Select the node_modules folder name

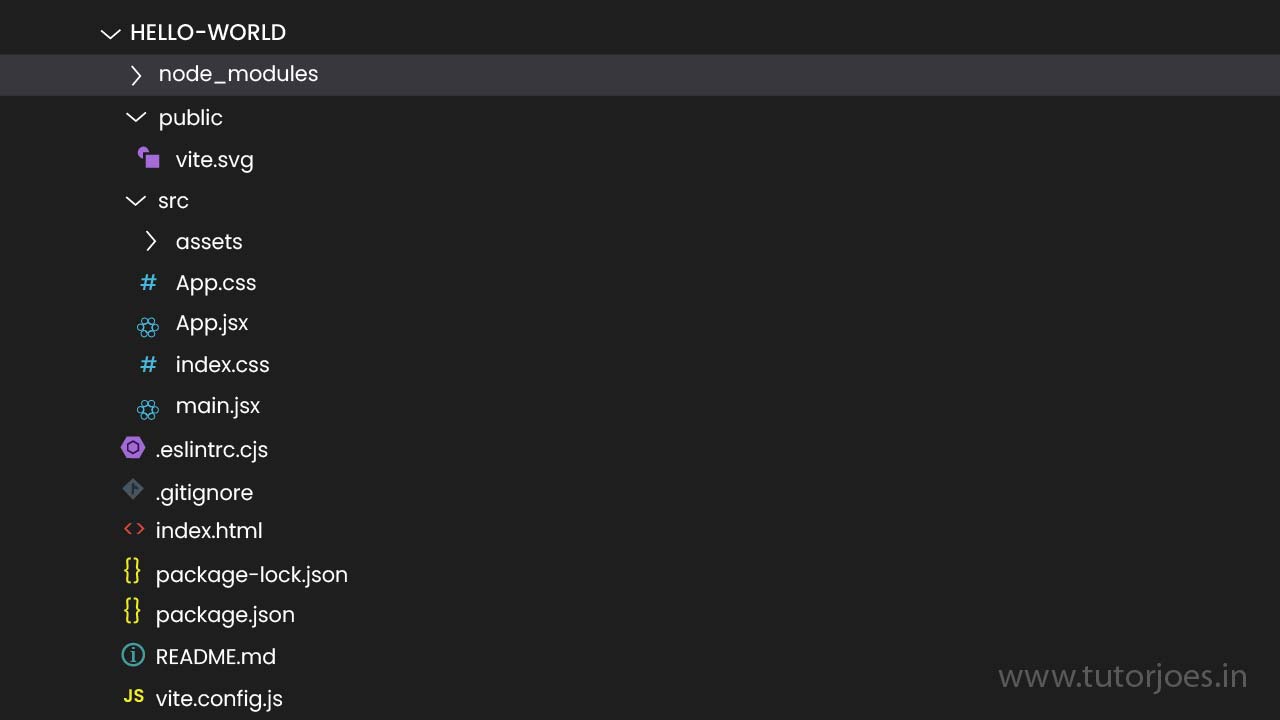(x=238, y=74)
